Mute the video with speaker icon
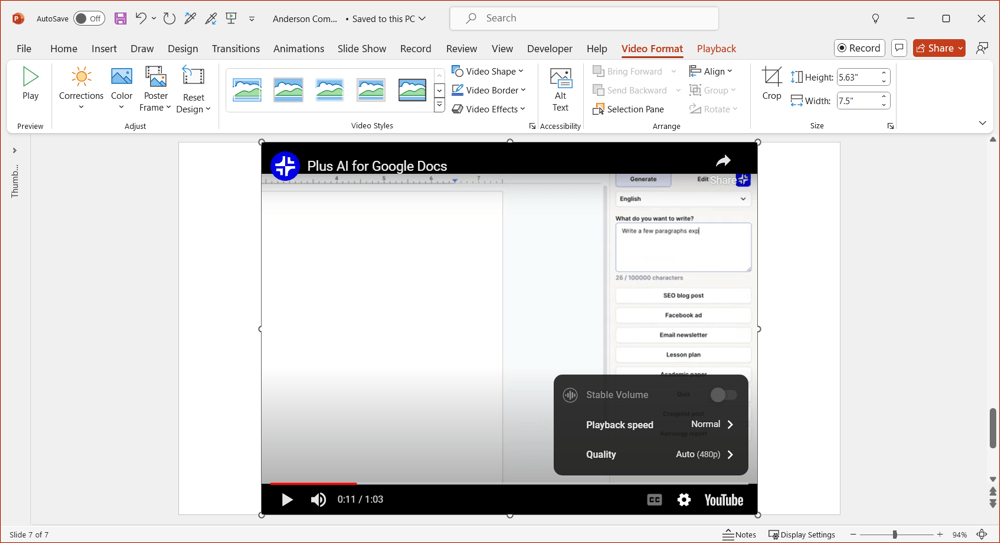Screen dimensions: 1000x543 (318, 500)
